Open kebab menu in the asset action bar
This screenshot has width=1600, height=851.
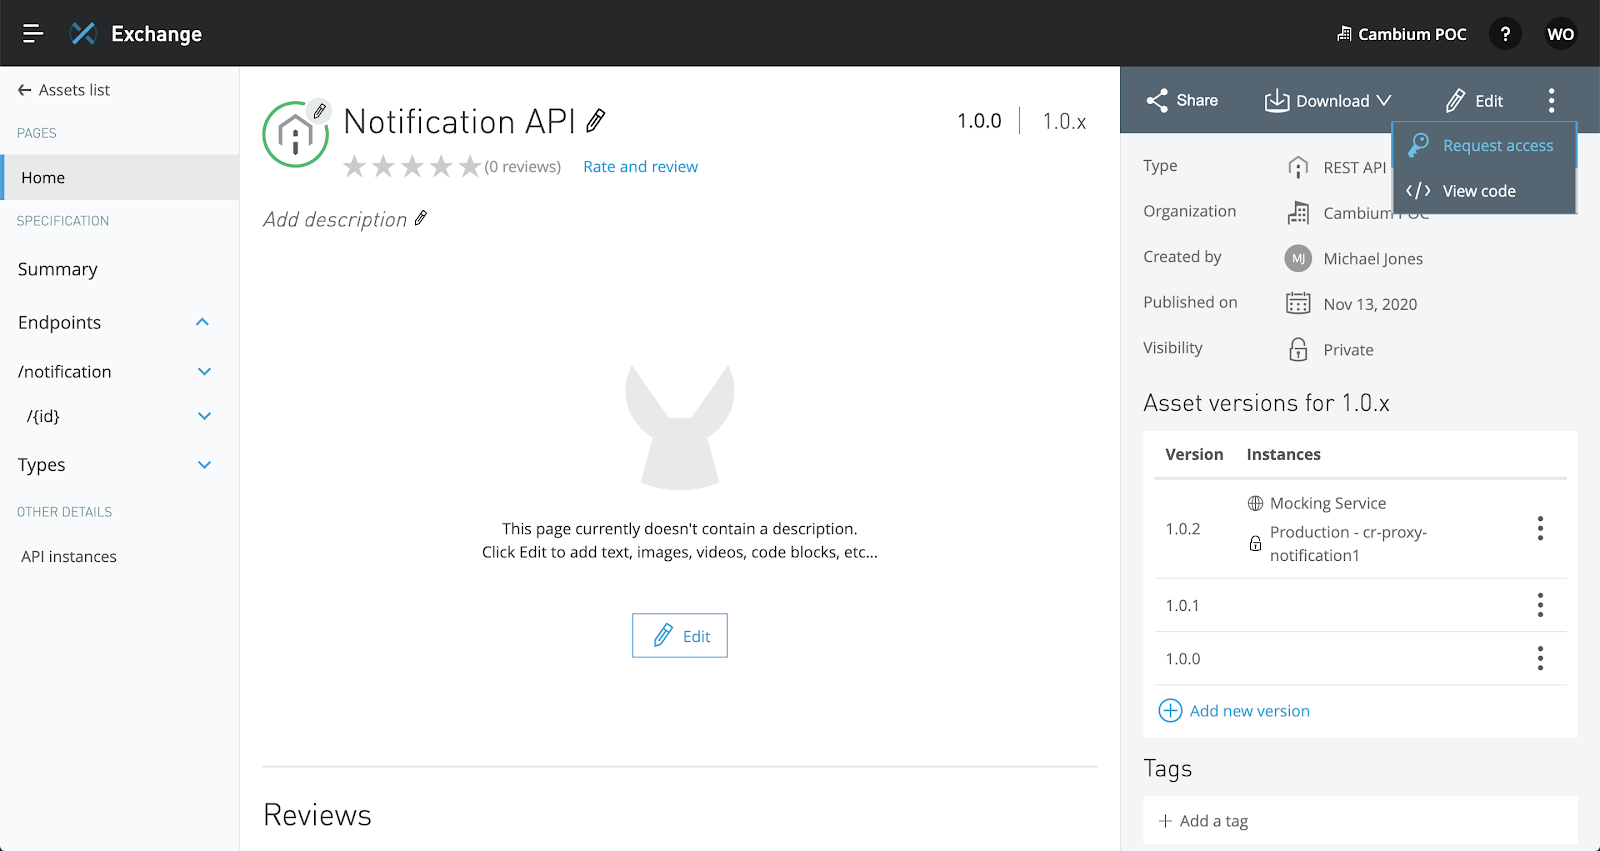[x=1551, y=100]
